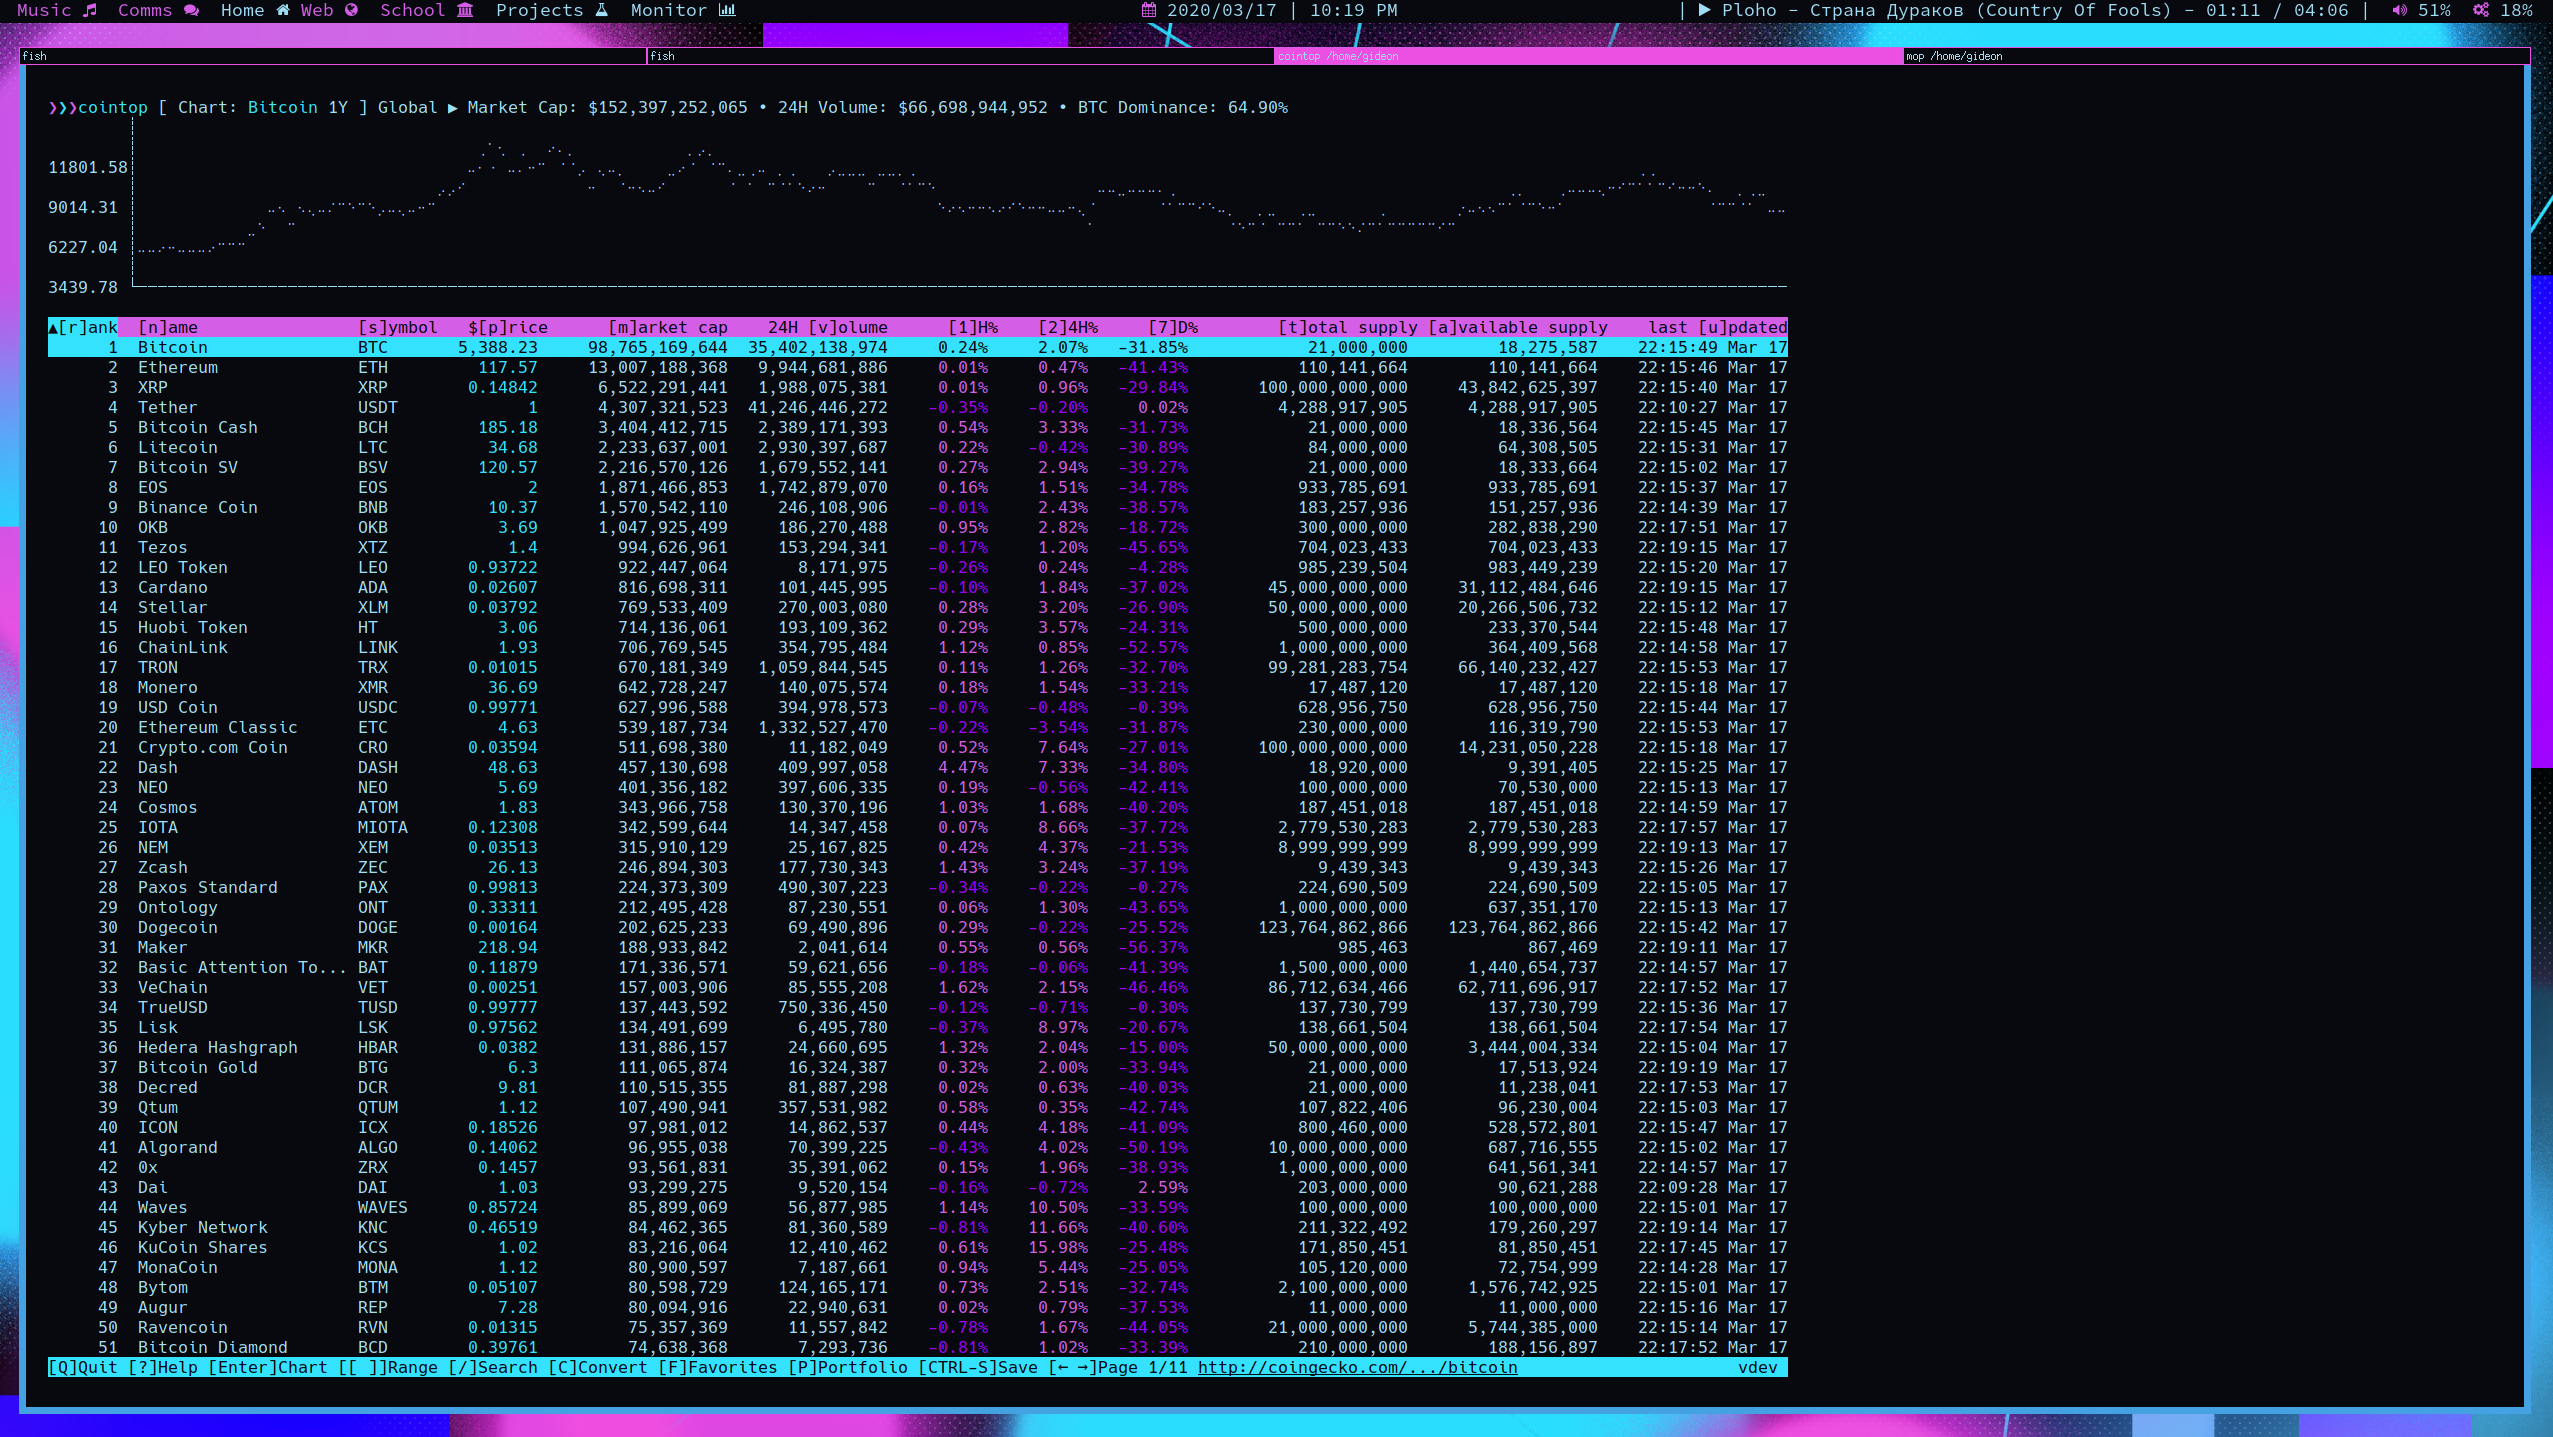Click [F]Favorites in the status bar

pyautogui.click(x=717, y=1367)
